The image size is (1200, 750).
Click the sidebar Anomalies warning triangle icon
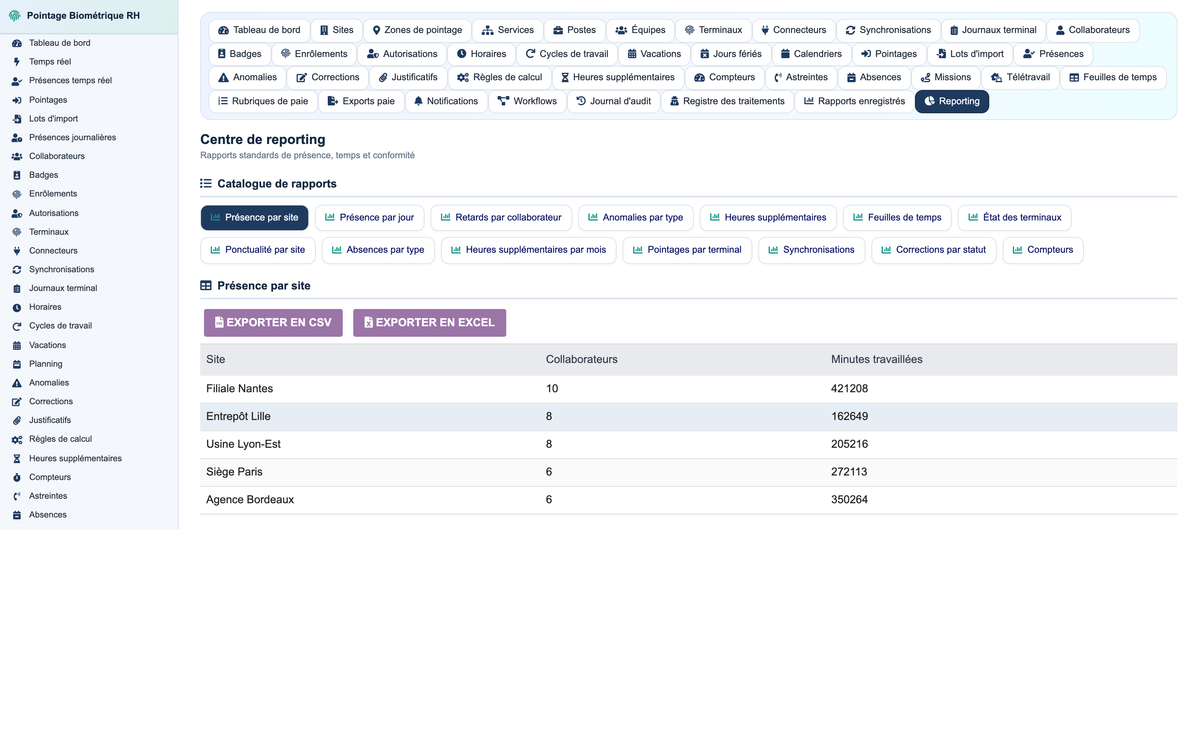(17, 383)
